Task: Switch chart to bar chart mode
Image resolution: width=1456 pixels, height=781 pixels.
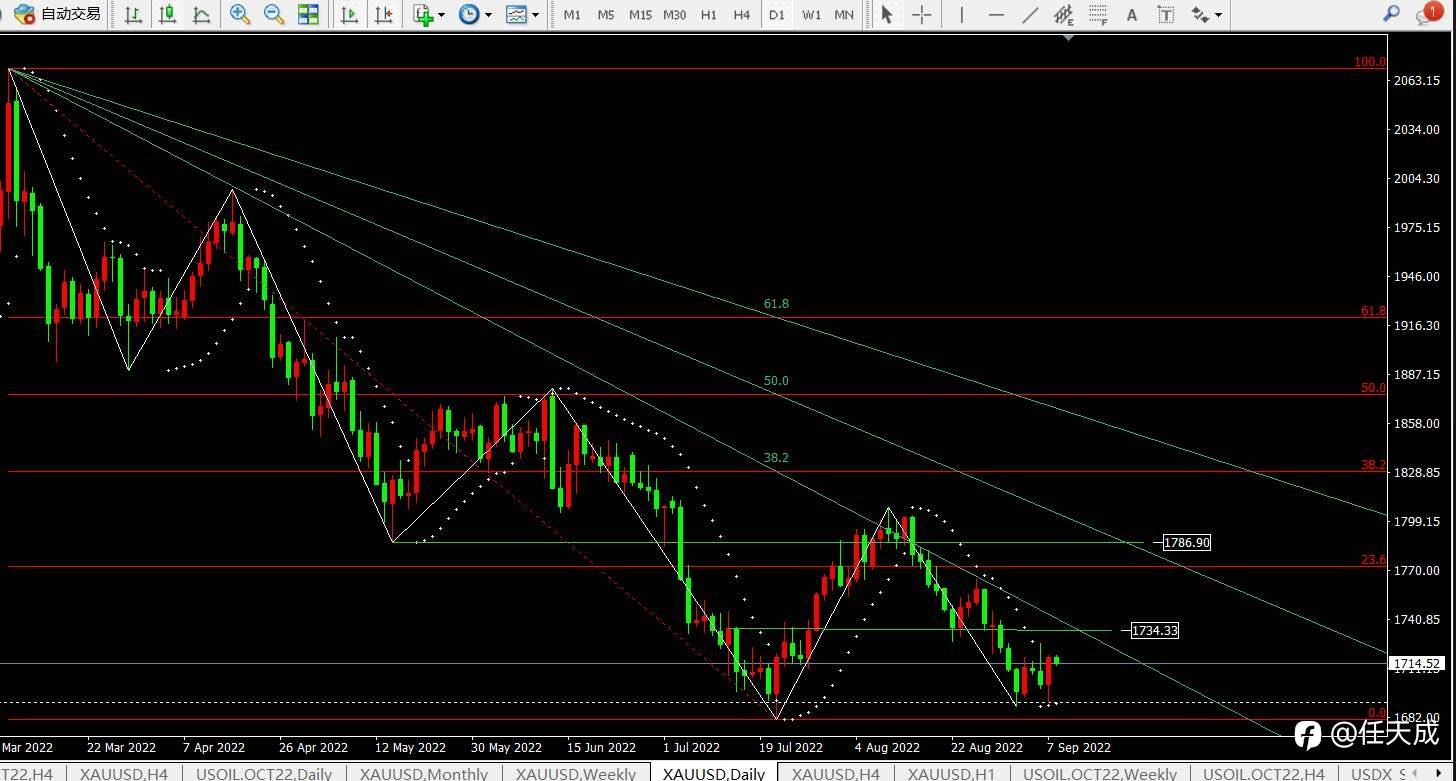Action: 134,14
